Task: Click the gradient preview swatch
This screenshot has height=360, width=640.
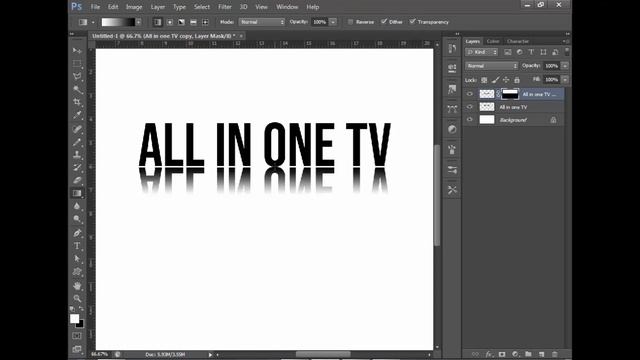Action: click(118, 22)
